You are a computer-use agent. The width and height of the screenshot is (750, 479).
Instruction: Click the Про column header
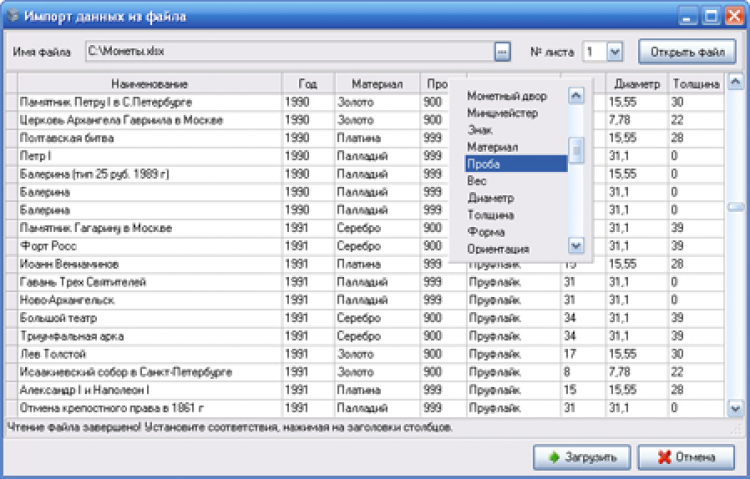pyautogui.click(x=435, y=84)
